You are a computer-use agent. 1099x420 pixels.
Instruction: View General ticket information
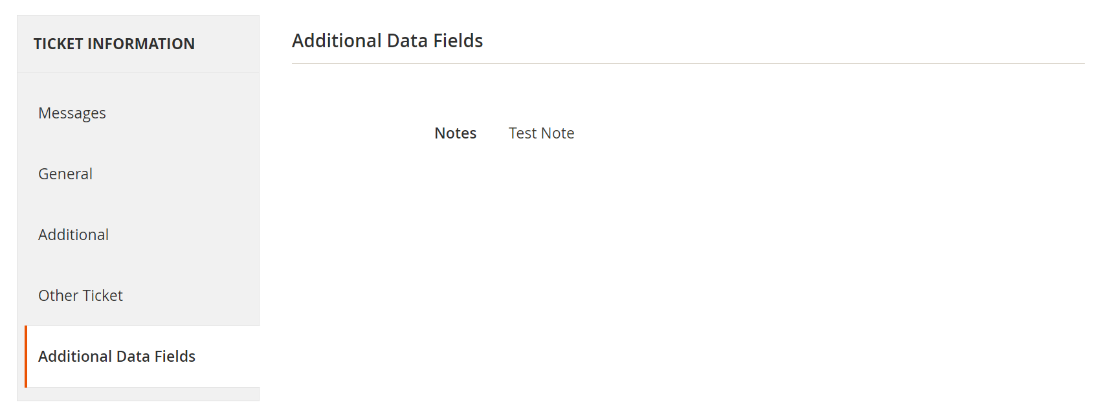coord(65,174)
